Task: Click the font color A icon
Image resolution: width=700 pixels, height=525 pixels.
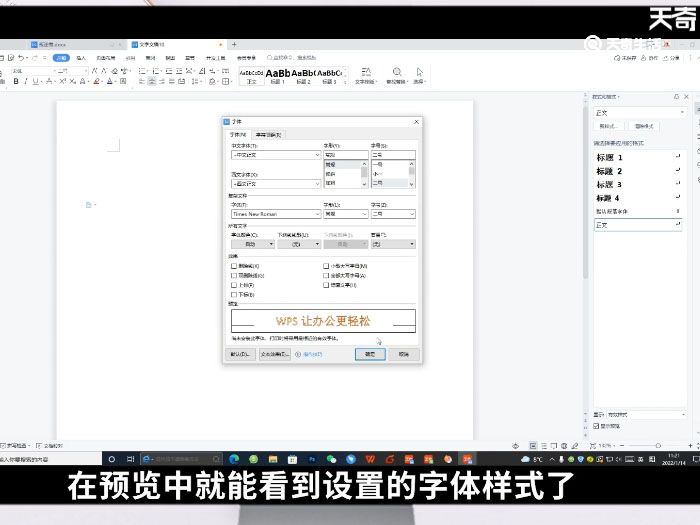Action: click(110, 81)
